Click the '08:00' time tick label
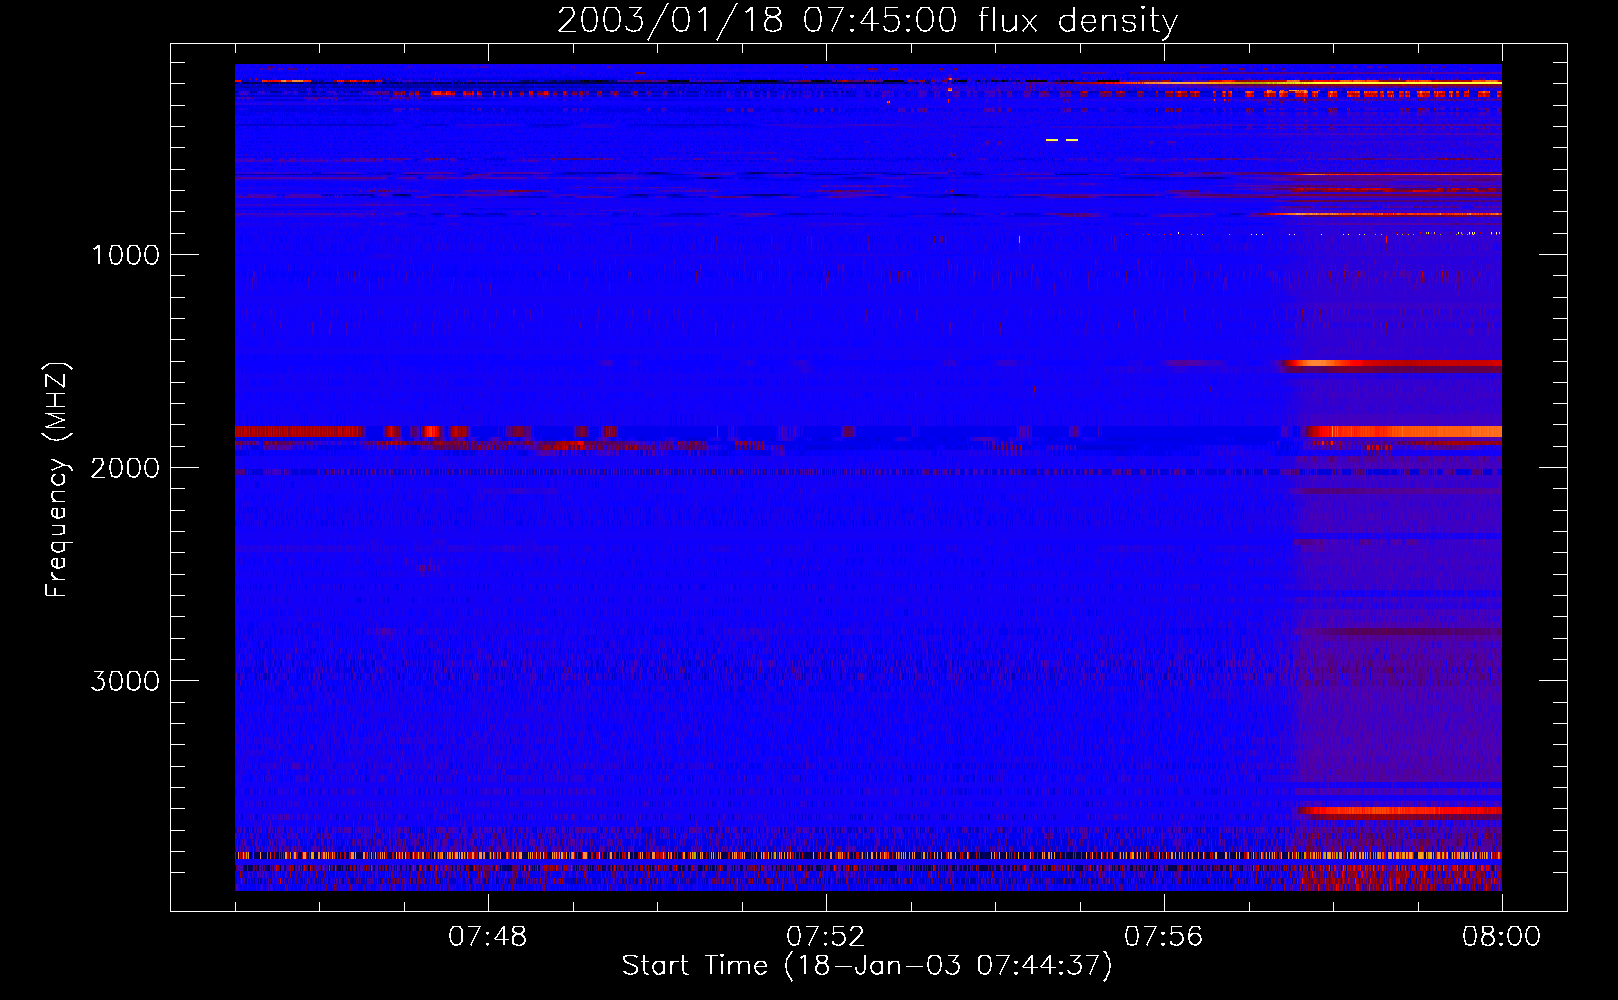Image resolution: width=1618 pixels, height=1000 pixels. [1502, 937]
